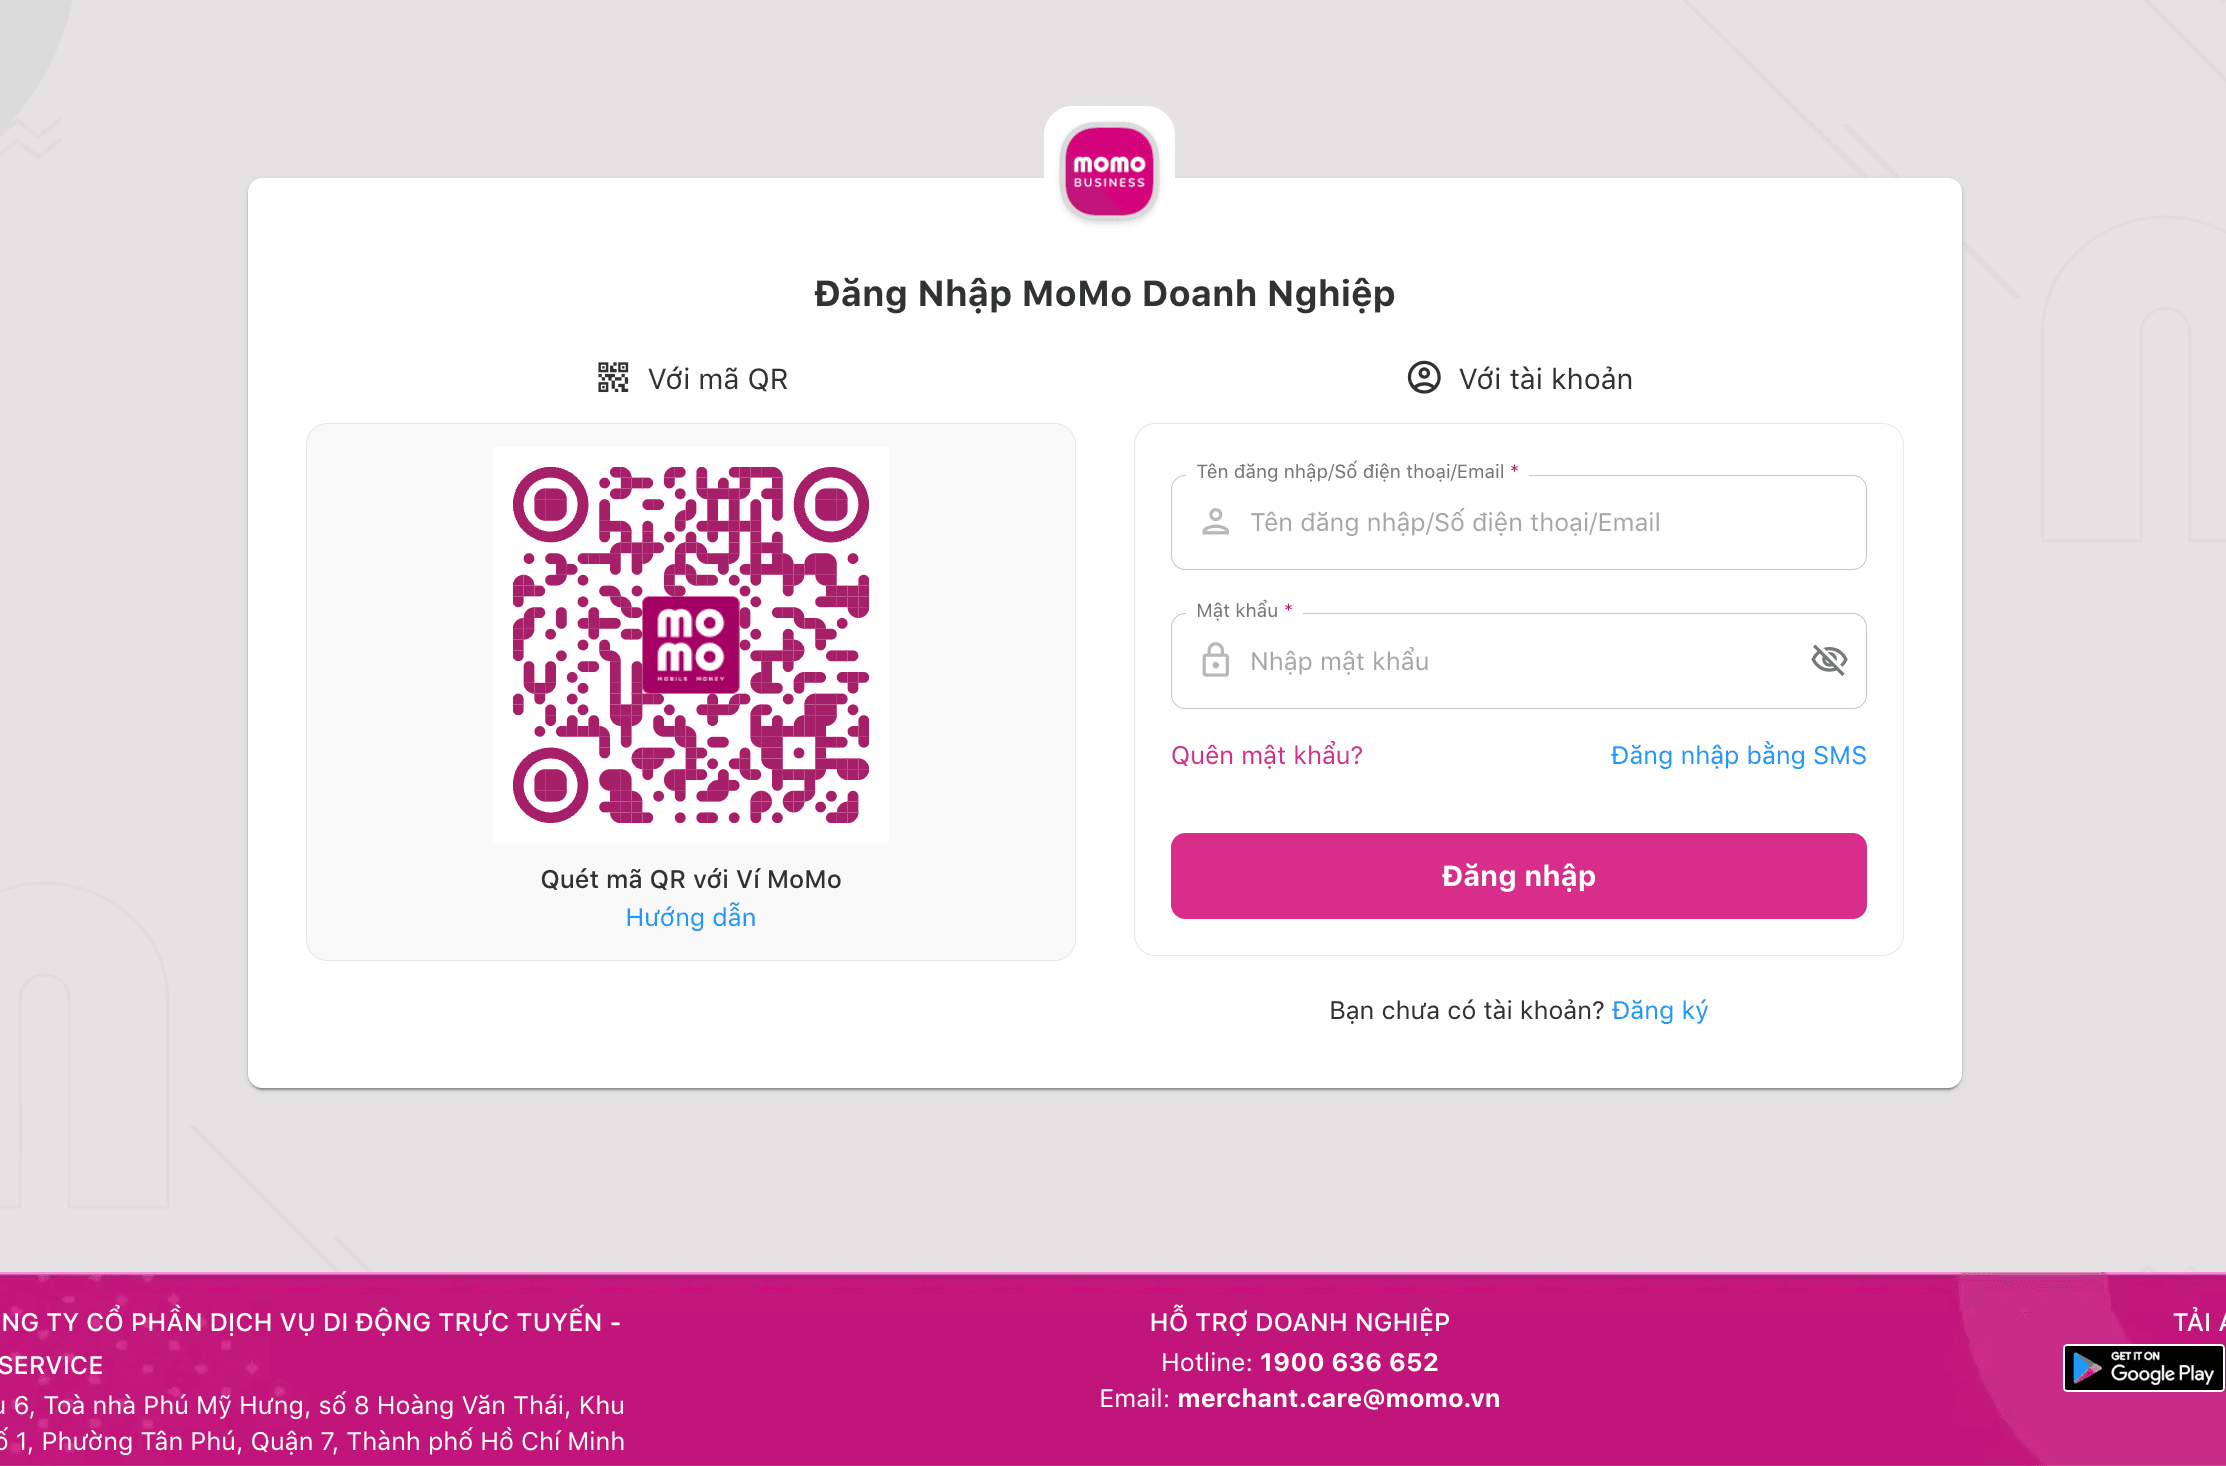
Task: Click the hotline number 1900 636 652
Action: pyautogui.click(x=1349, y=1362)
